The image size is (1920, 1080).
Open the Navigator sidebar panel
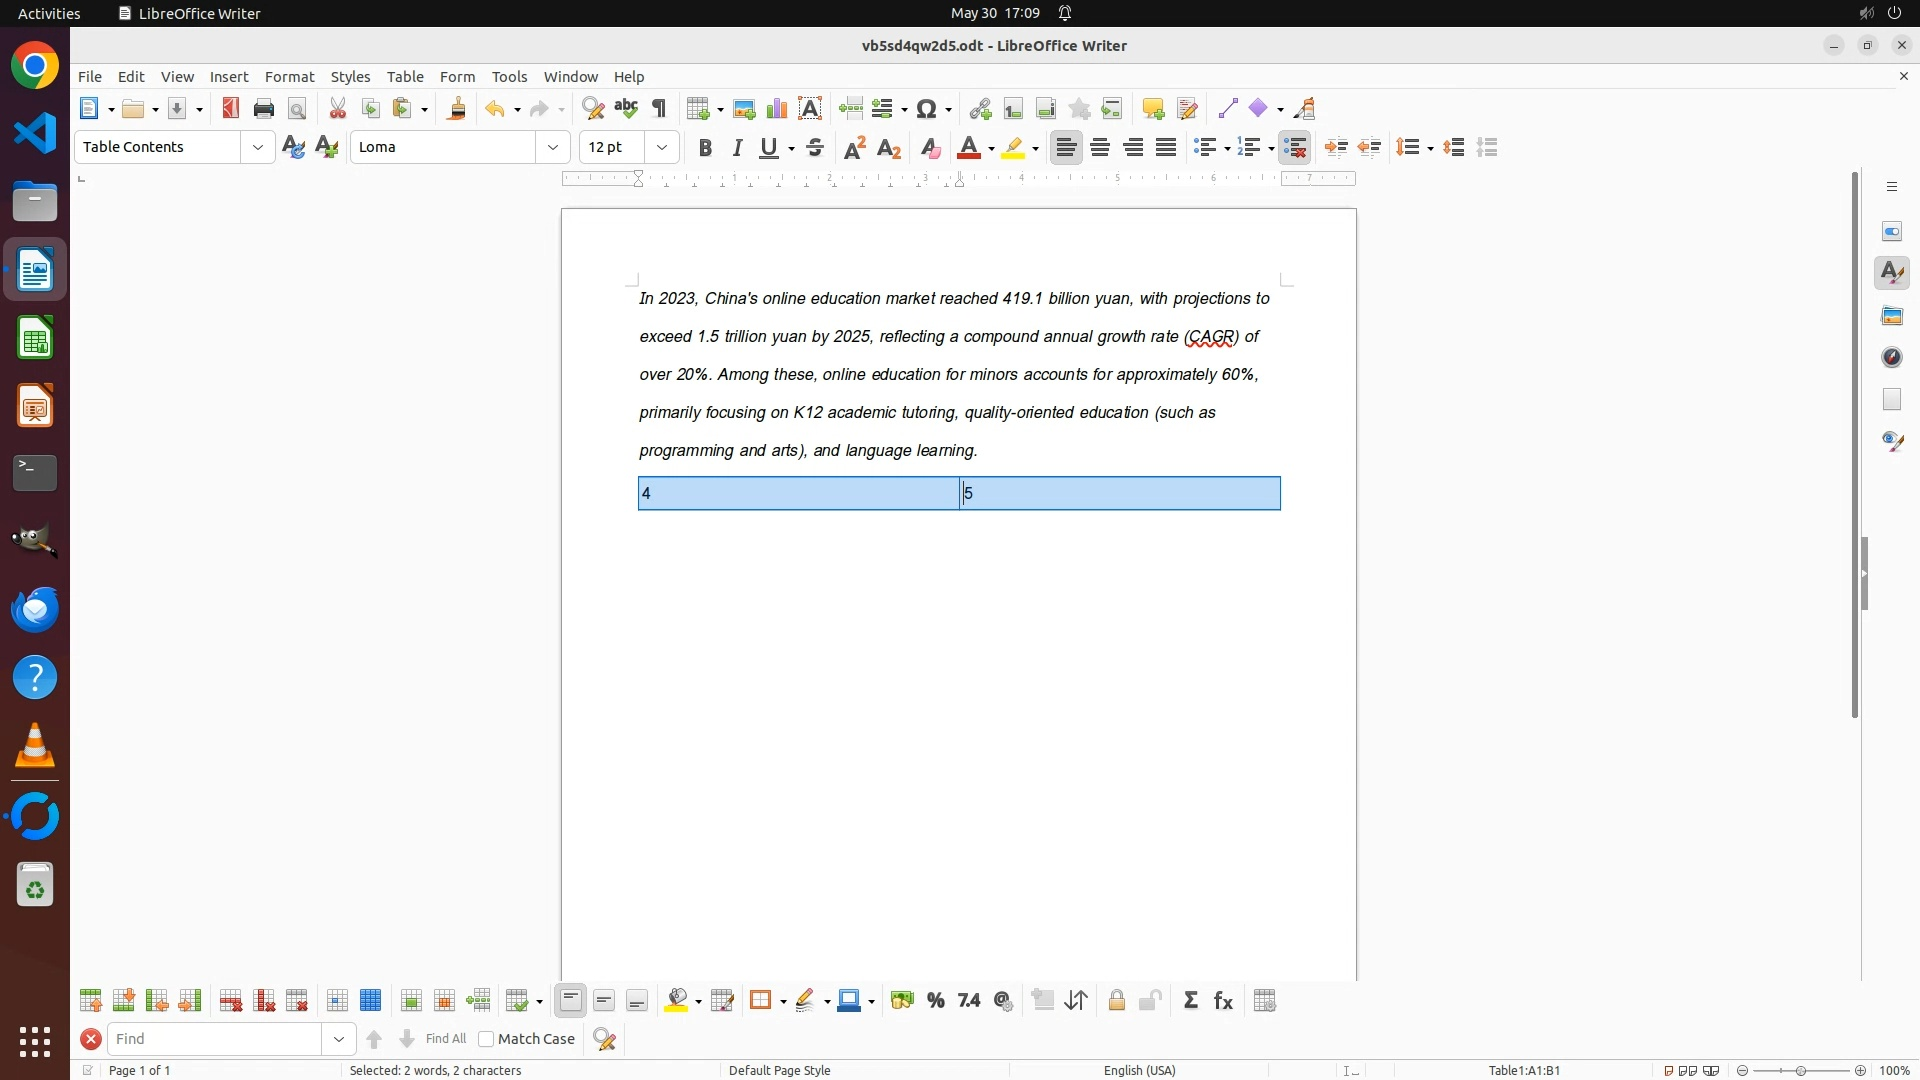[1892, 357]
